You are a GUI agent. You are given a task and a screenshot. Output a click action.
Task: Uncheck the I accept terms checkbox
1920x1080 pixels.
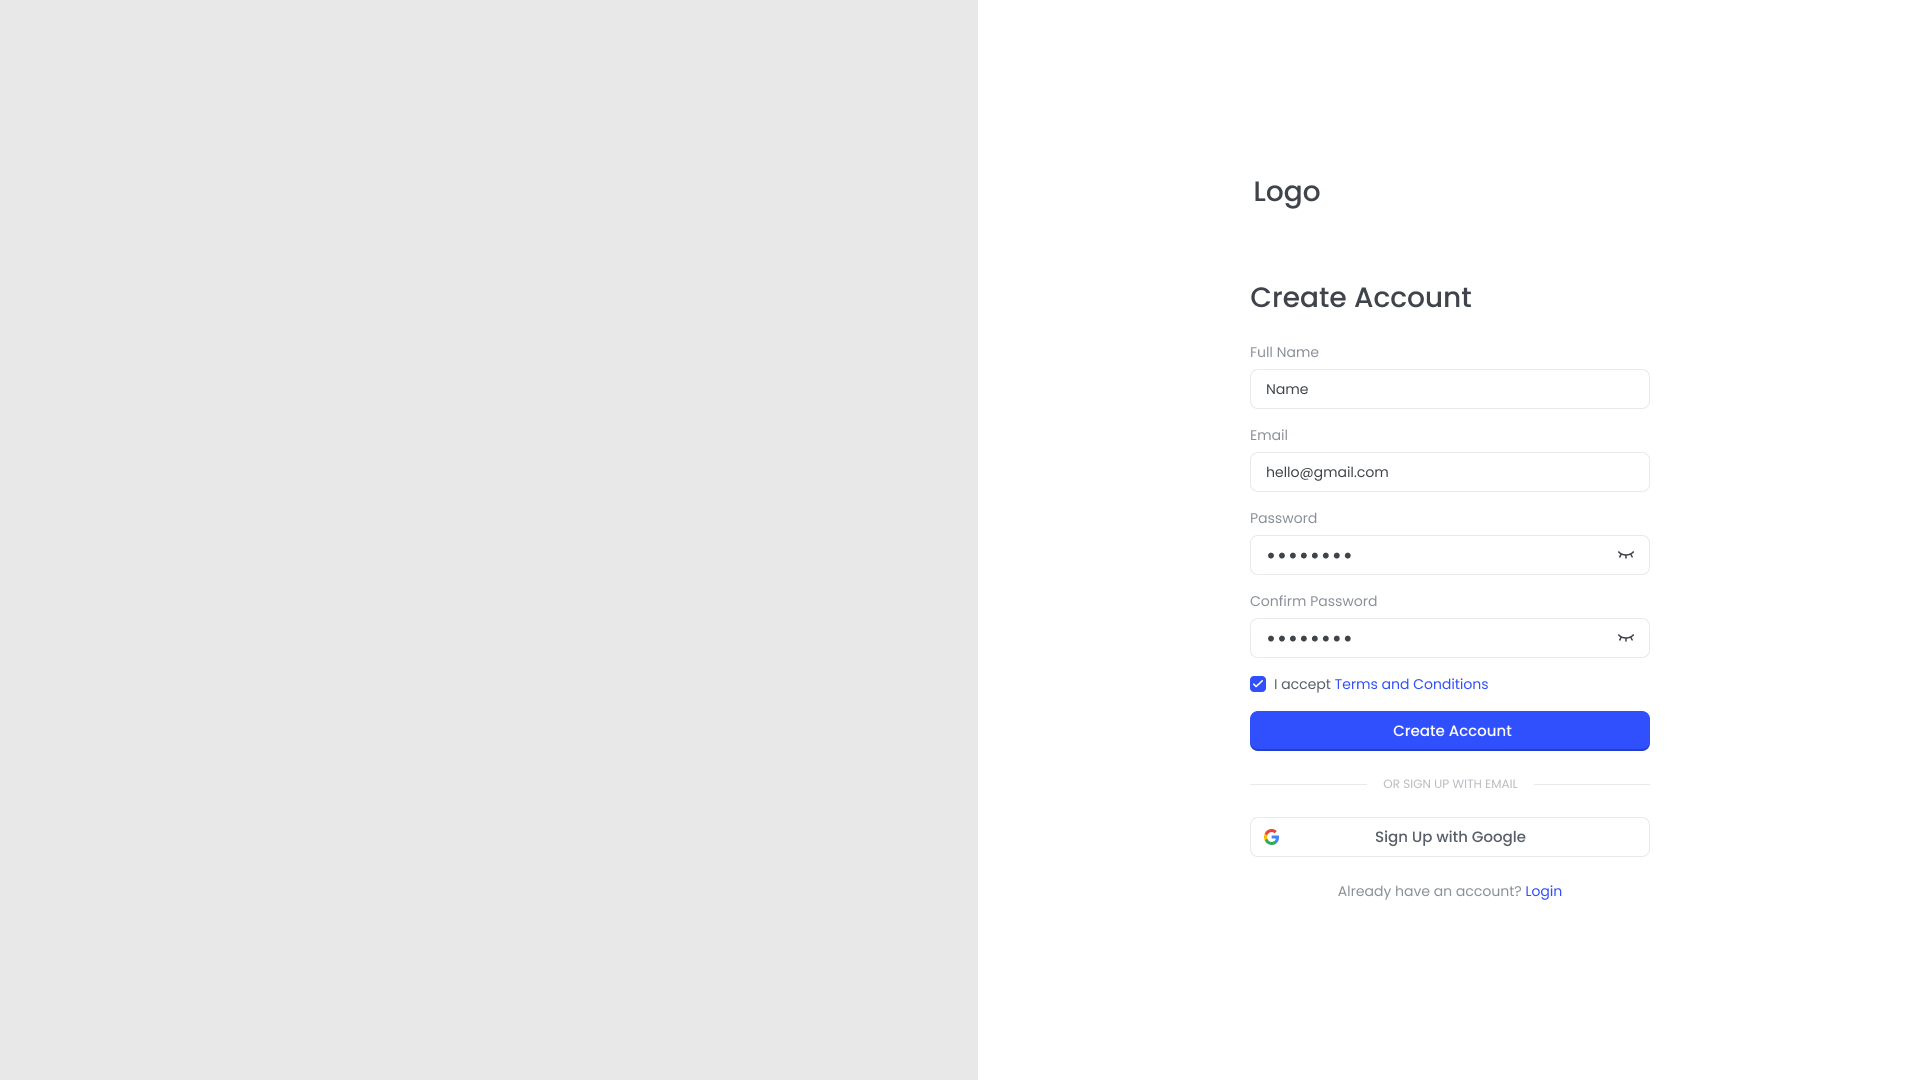tap(1258, 684)
